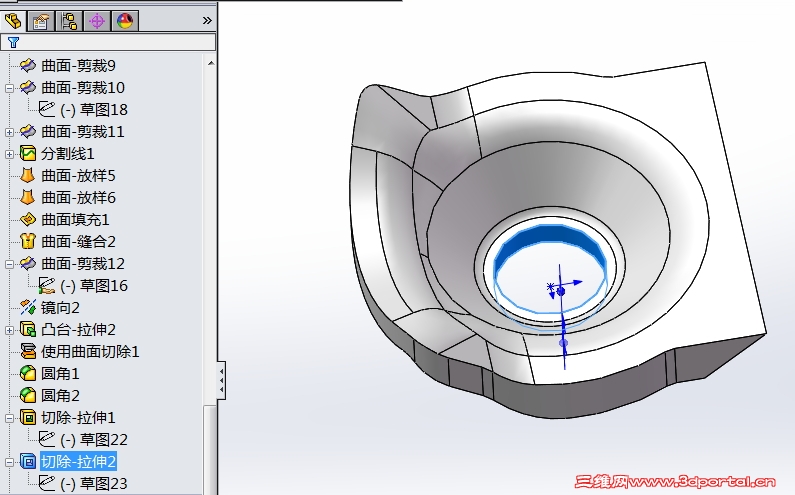
Task: Select the 曲面-放样5 label
Action: click(79, 175)
